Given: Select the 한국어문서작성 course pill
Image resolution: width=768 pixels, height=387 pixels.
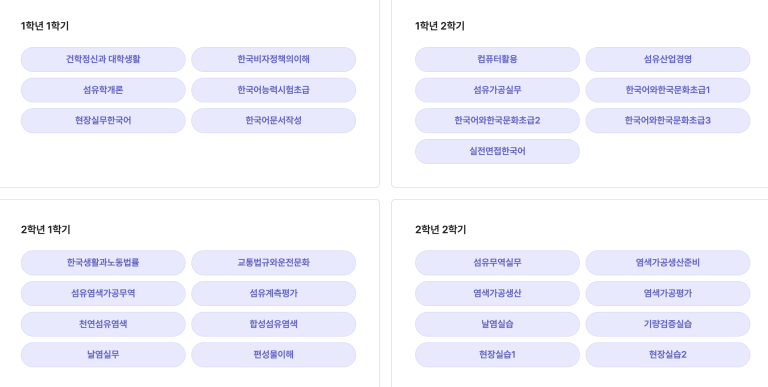Looking at the screenshot, I should pyautogui.click(x=274, y=121).
